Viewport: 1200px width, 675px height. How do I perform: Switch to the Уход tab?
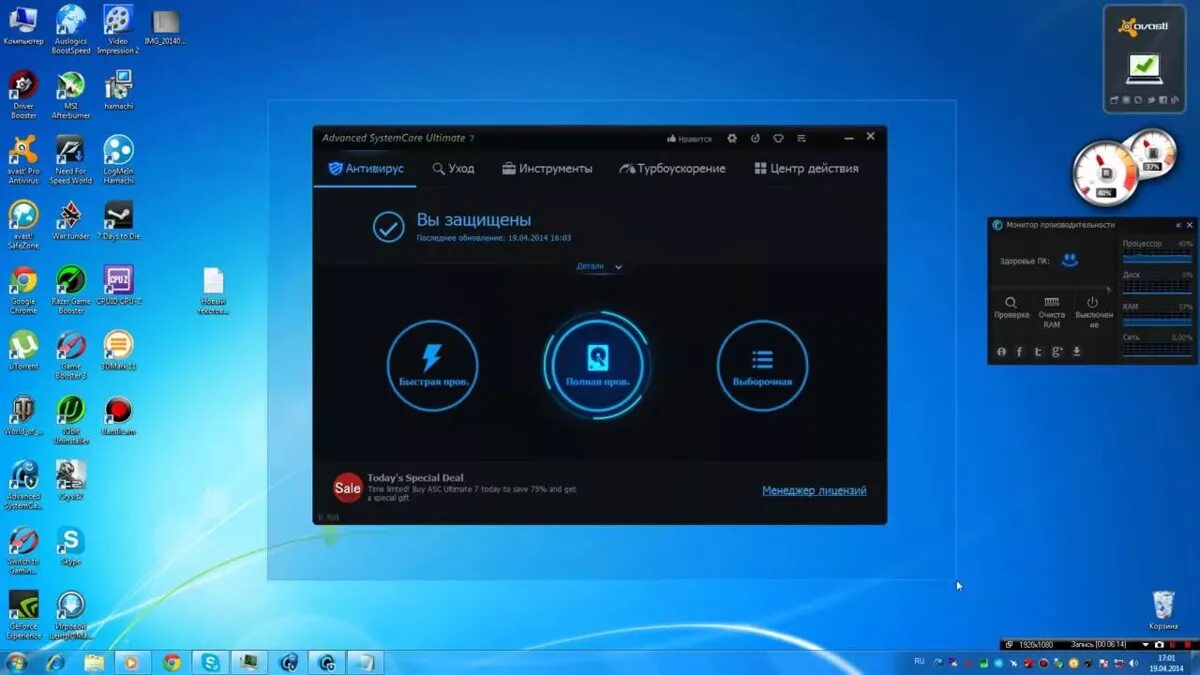453,169
